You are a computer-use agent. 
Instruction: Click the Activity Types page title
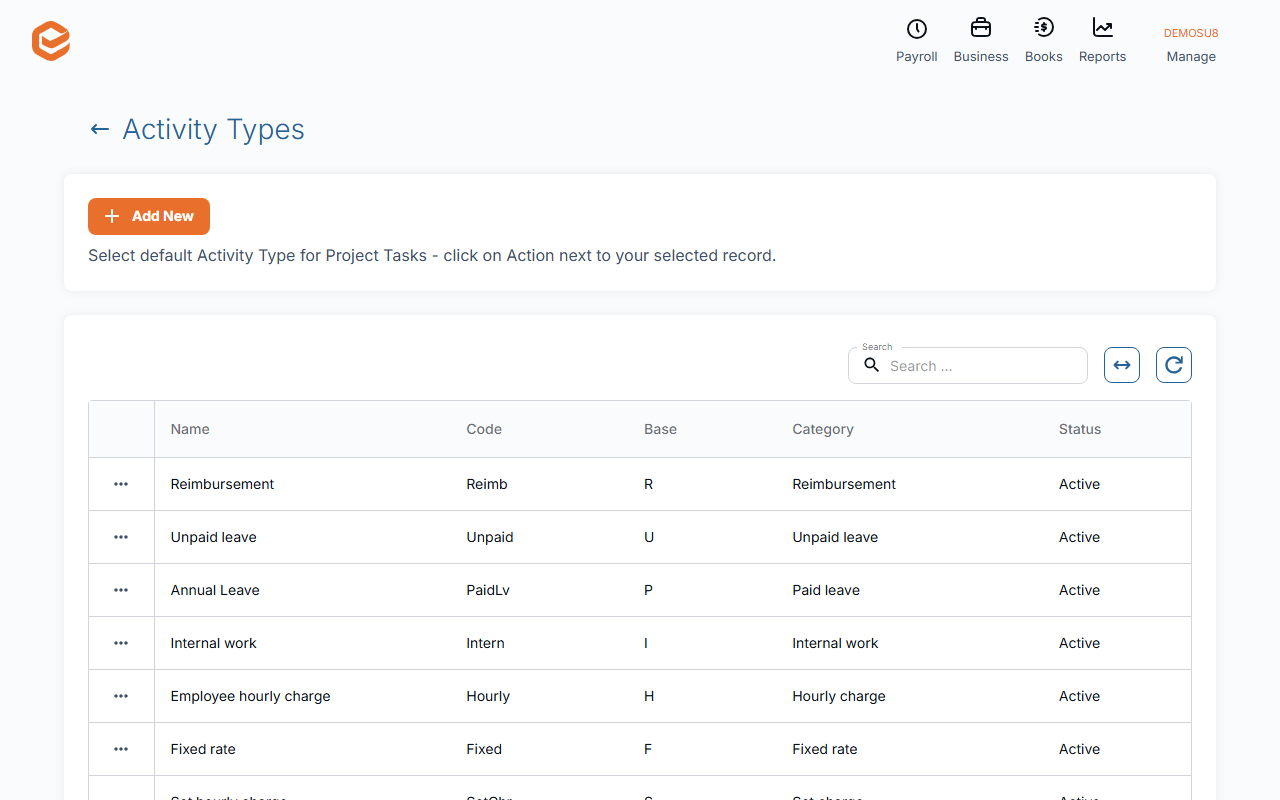click(x=213, y=129)
